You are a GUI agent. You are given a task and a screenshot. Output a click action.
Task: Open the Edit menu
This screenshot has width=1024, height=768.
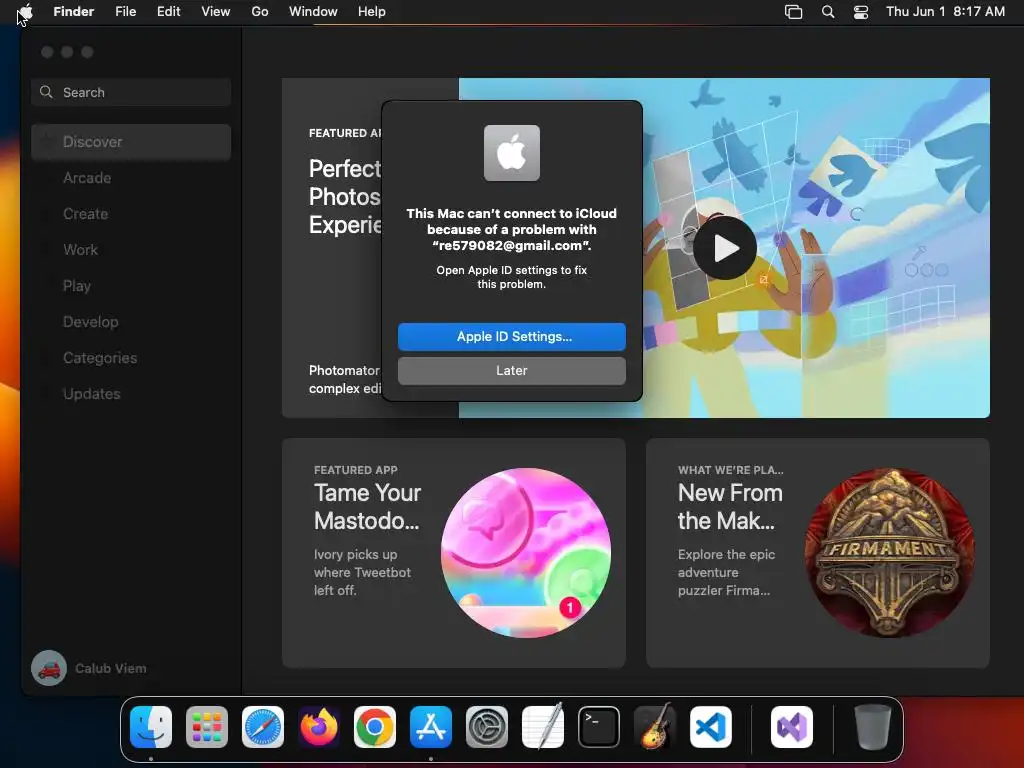tap(168, 12)
